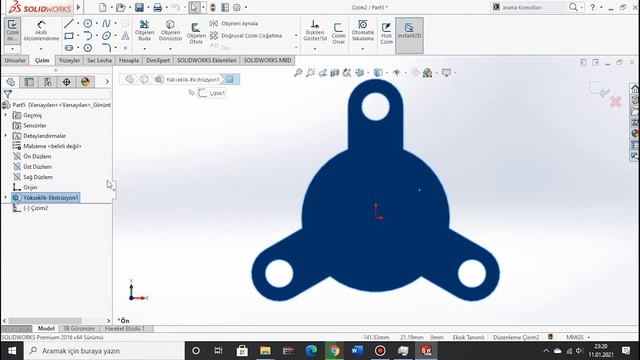
Task: Expand the Geçmiş tree node
Action: point(5,116)
